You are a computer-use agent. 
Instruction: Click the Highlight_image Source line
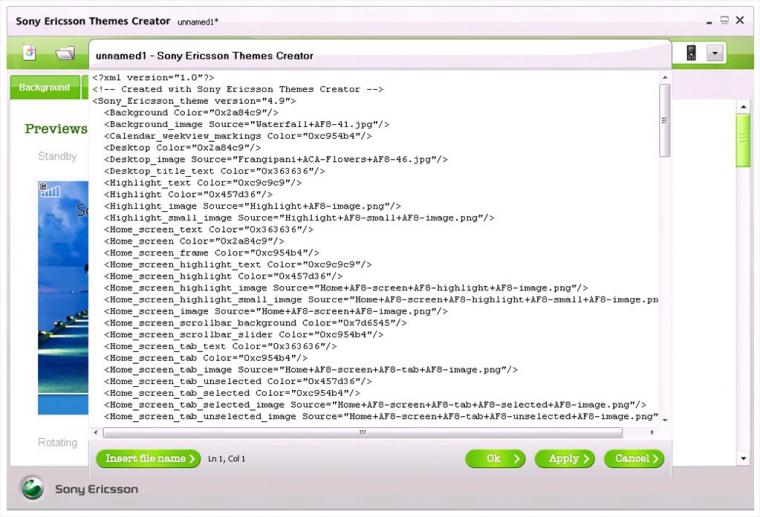[x=252, y=206]
